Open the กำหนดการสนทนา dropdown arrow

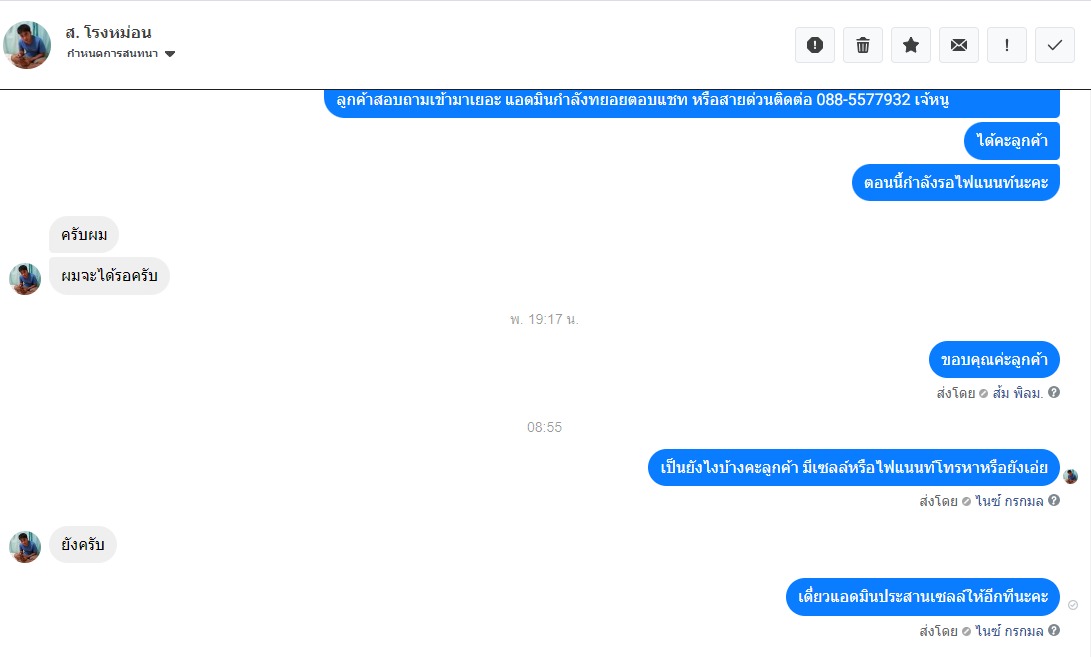pos(170,54)
